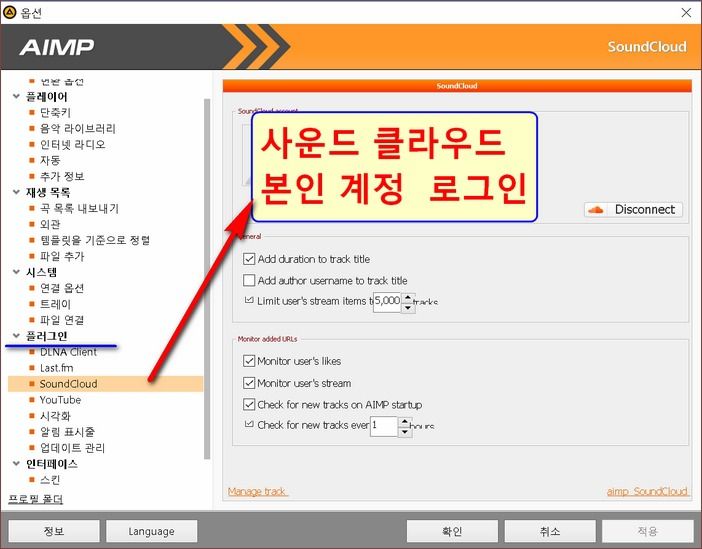Image resolution: width=702 pixels, height=549 pixels.
Task: Toggle Add duration to track title
Action: pos(249,259)
